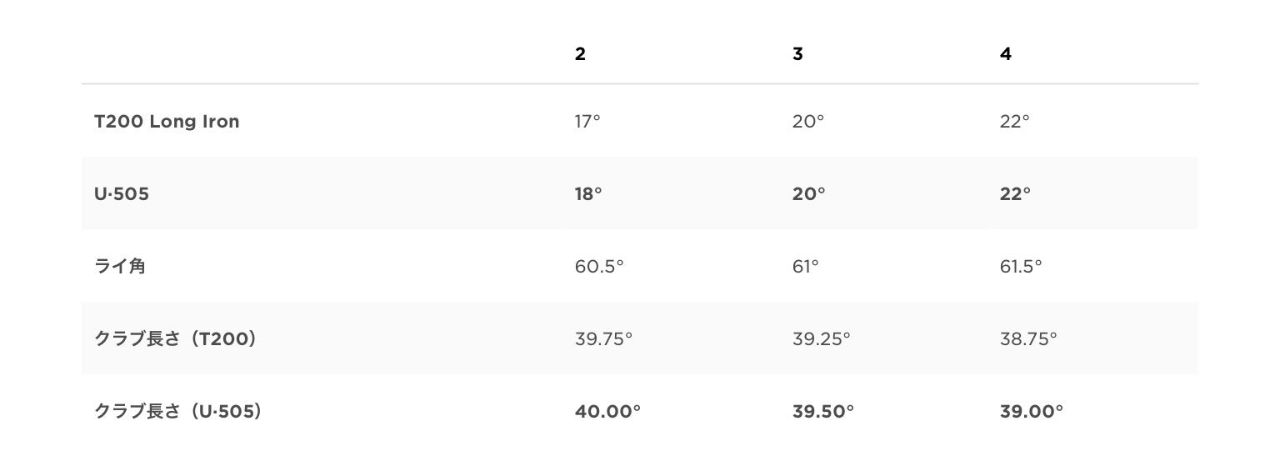Image resolution: width=1280 pixels, height=451 pixels.
Task: Select the U·505 row label
Action: click(121, 194)
